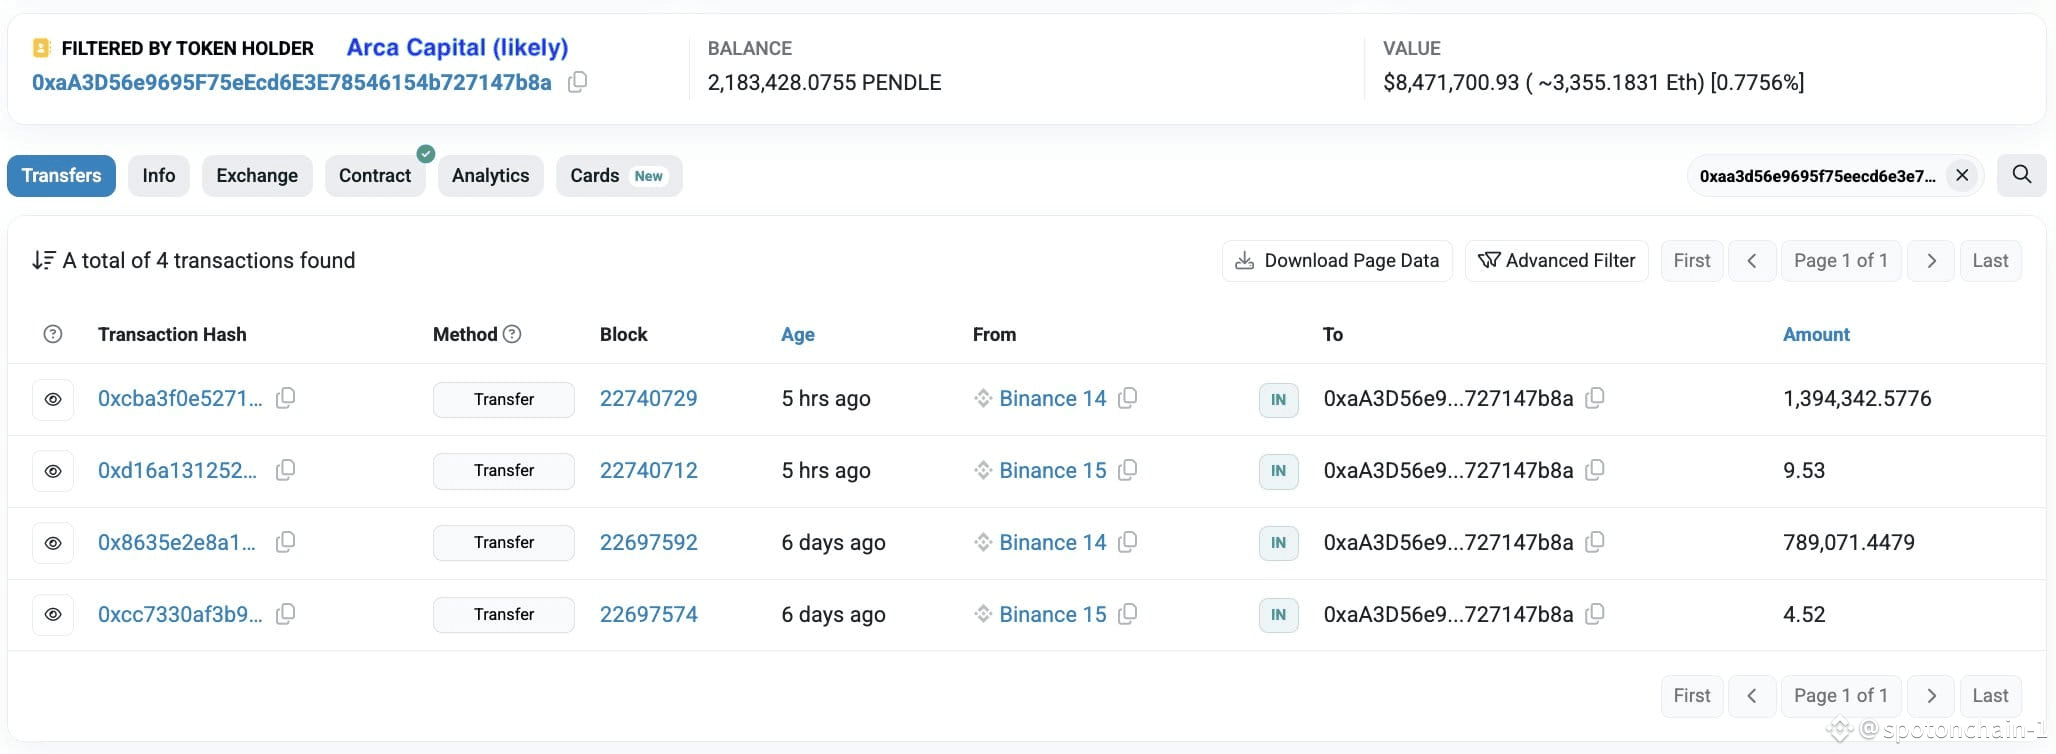Copy transaction hash 0xcc7330af3b9
Screen dimensions: 2056x754
(285, 614)
